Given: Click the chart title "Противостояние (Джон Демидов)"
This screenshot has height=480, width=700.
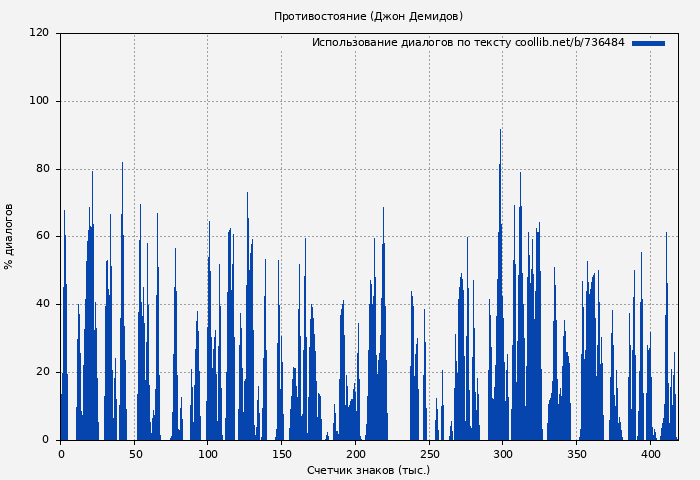Looking at the screenshot, I should pyautogui.click(x=368, y=16).
